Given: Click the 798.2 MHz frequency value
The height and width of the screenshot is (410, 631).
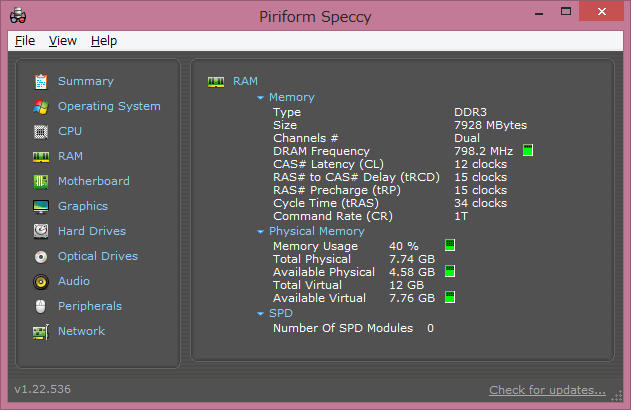Looking at the screenshot, I should pos(483,151).
